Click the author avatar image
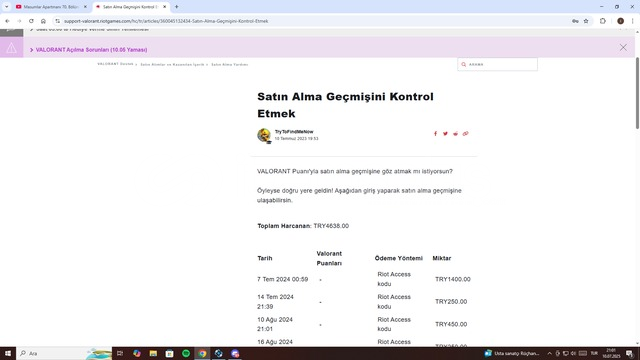The image size is (640, 360). coord(264,135)
